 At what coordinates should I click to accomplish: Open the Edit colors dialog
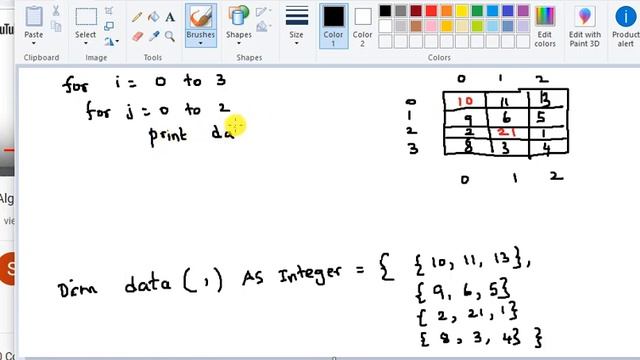click(545, 26)
